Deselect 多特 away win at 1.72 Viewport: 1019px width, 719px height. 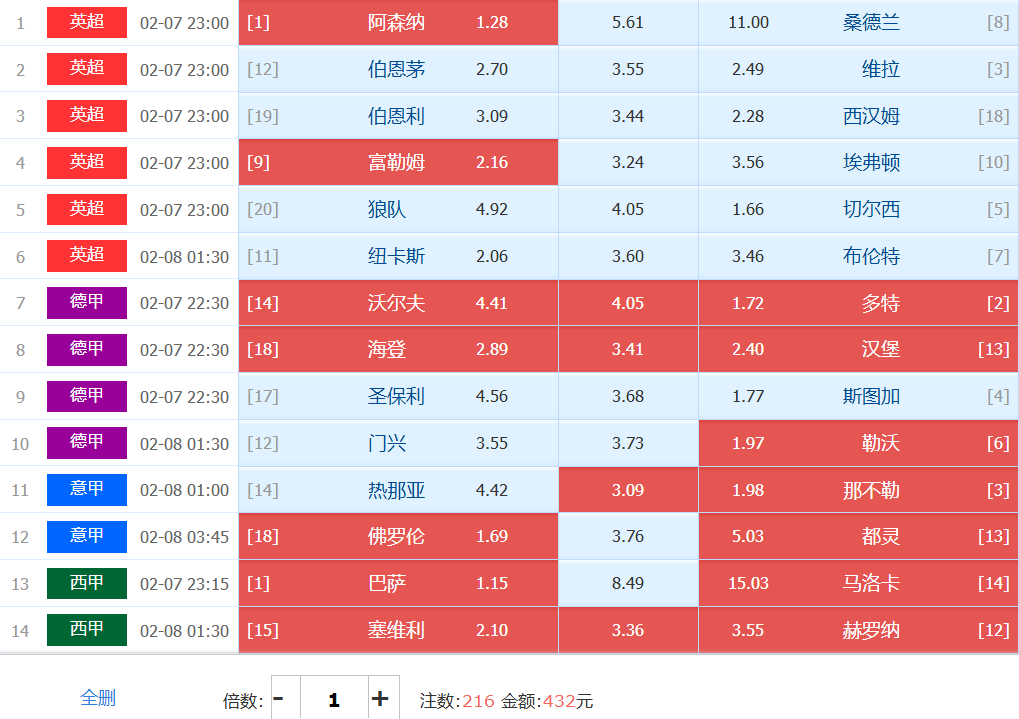[x=857, y=303]
